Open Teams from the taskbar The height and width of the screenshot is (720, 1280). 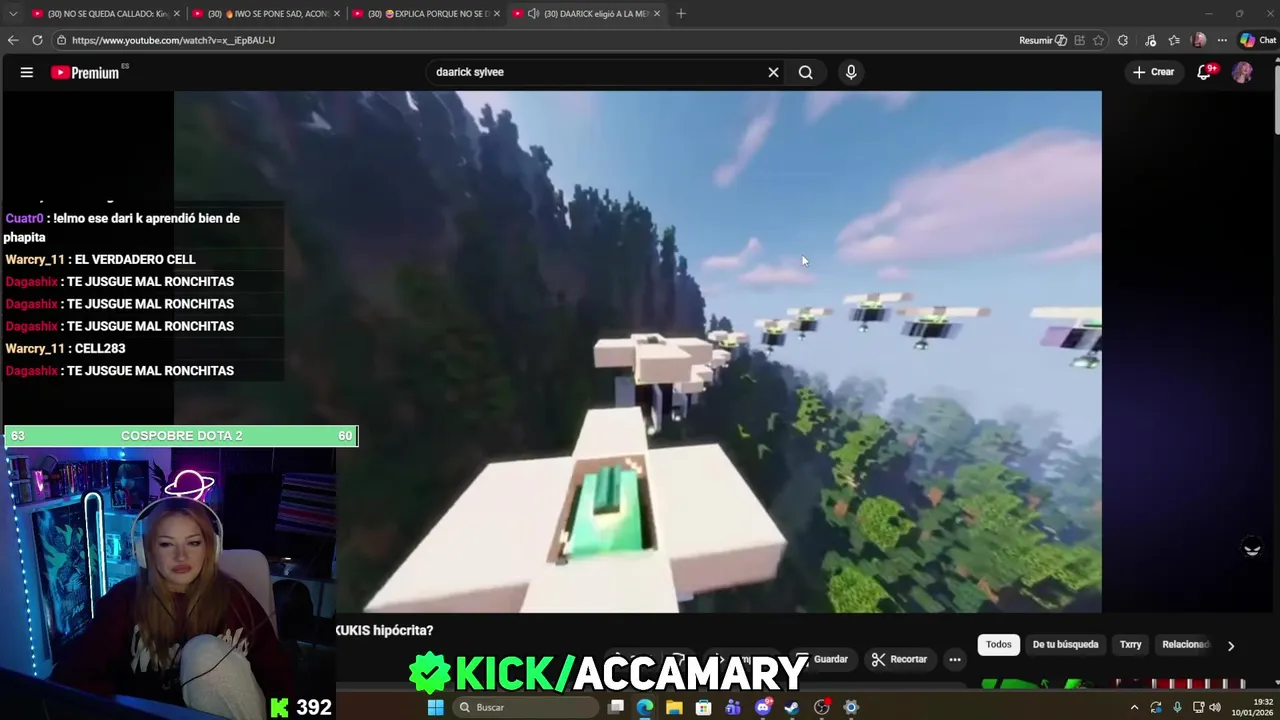pos(733,707)
